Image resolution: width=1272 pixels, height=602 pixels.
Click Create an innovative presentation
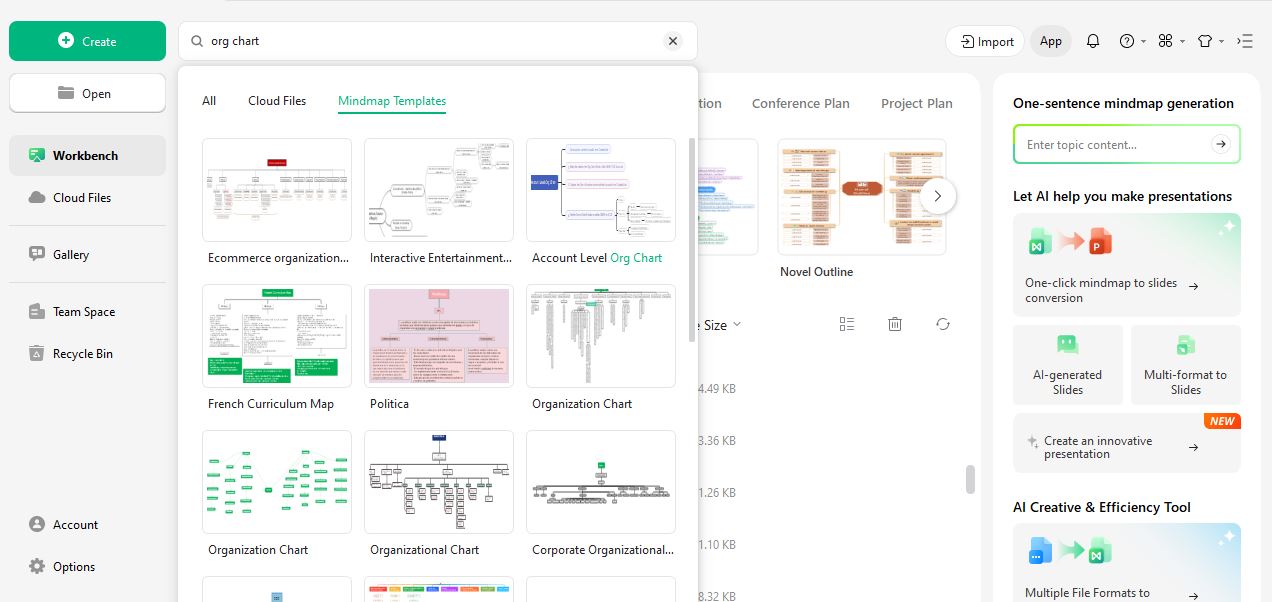(1127, 443)
